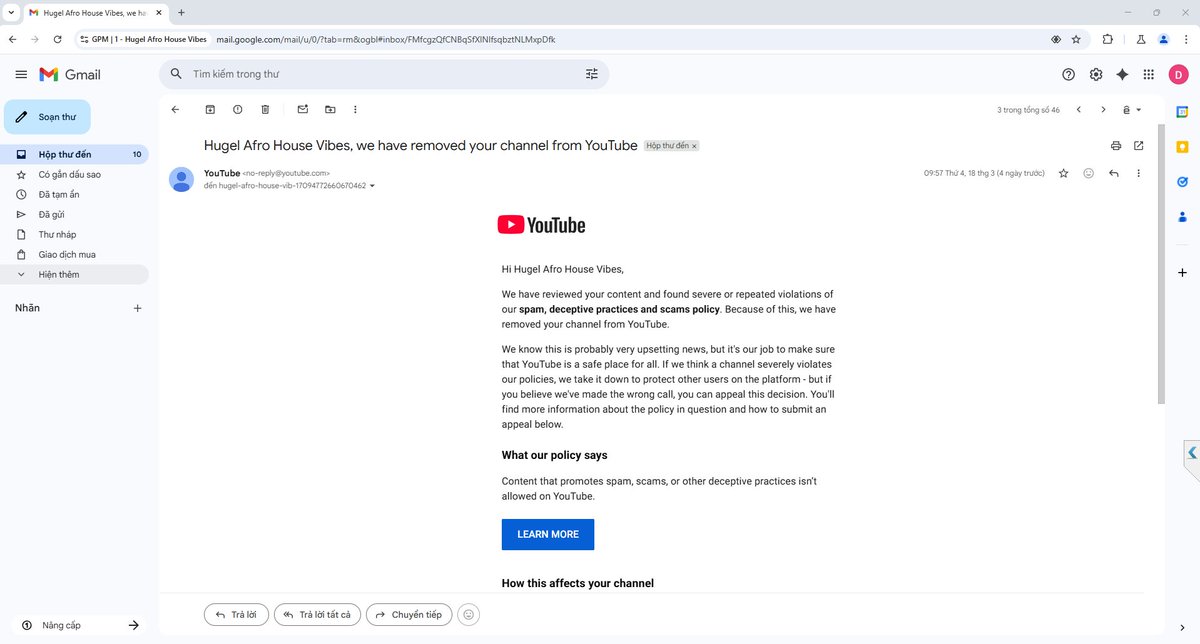Open a new browser tab

click(181, 12)
